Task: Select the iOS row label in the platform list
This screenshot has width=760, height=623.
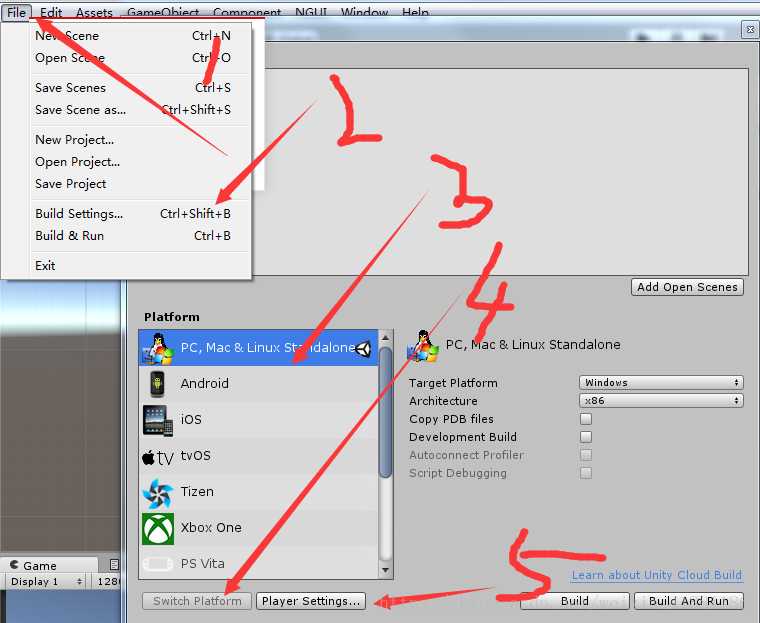Action: 191,419
